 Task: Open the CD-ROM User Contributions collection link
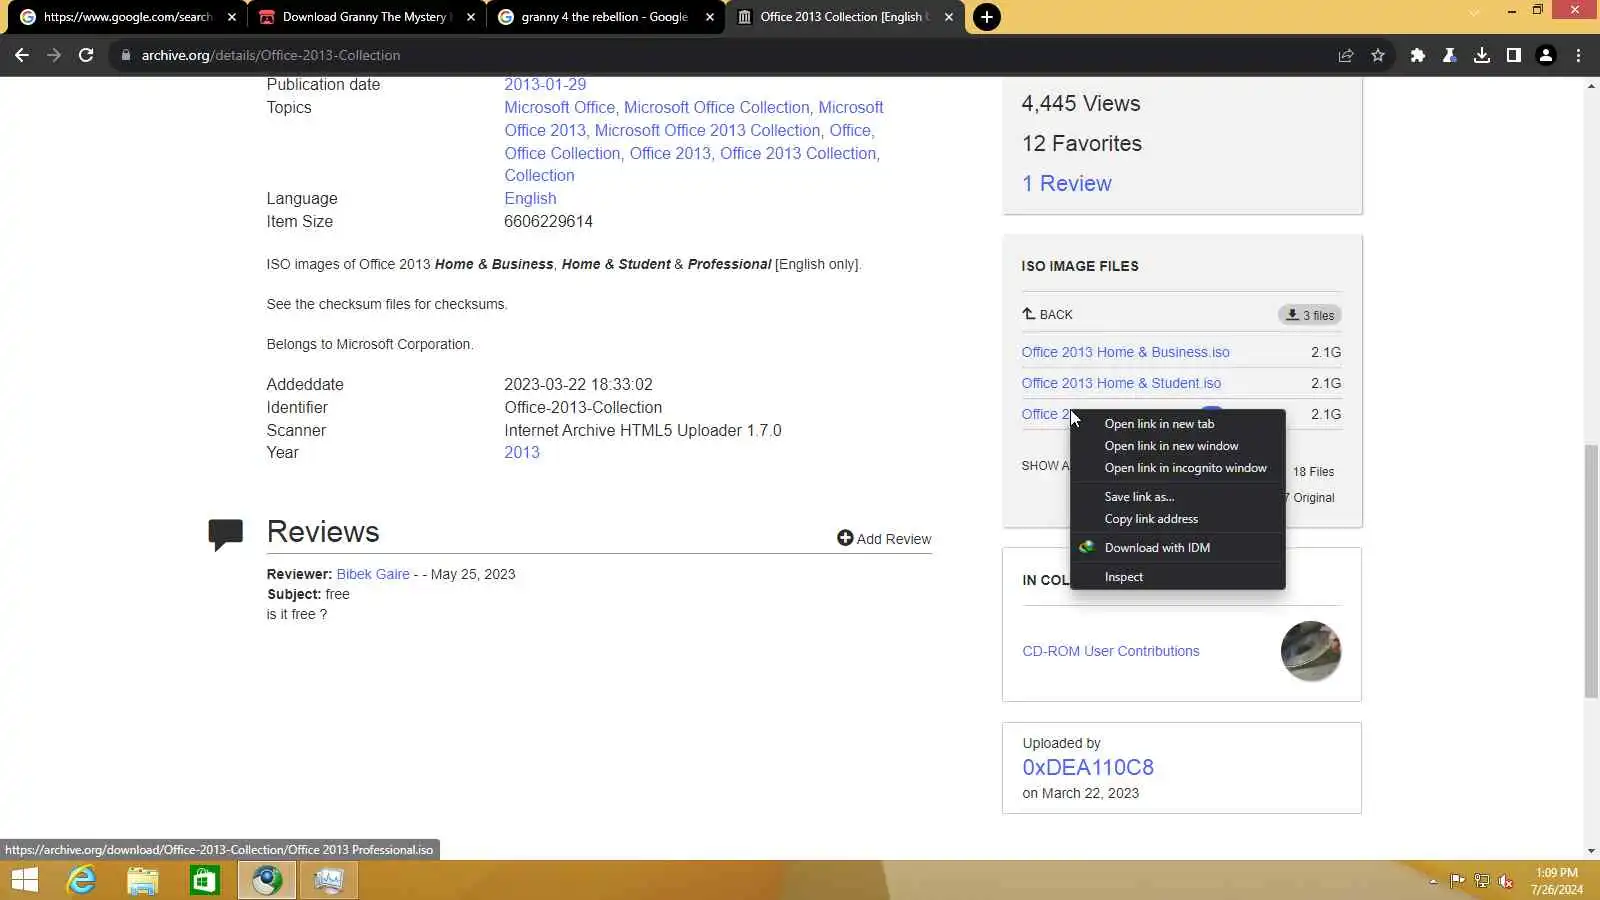point(1110,651)
